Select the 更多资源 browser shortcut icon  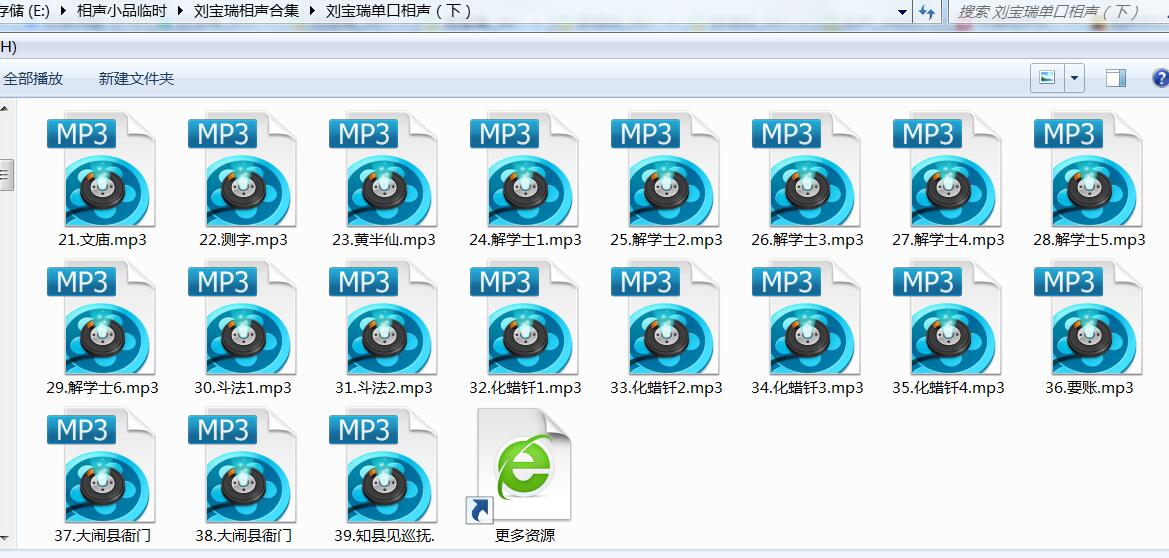click(x=520, y=465)
